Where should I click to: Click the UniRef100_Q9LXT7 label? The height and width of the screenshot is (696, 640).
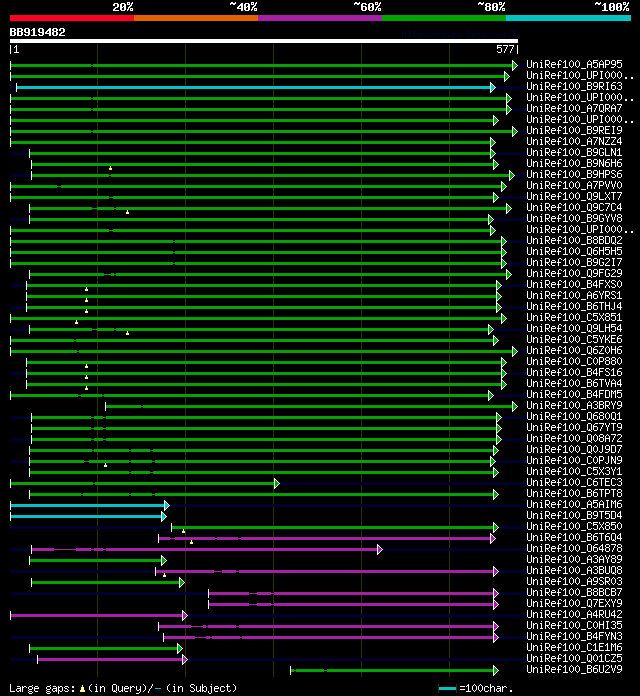574,196
